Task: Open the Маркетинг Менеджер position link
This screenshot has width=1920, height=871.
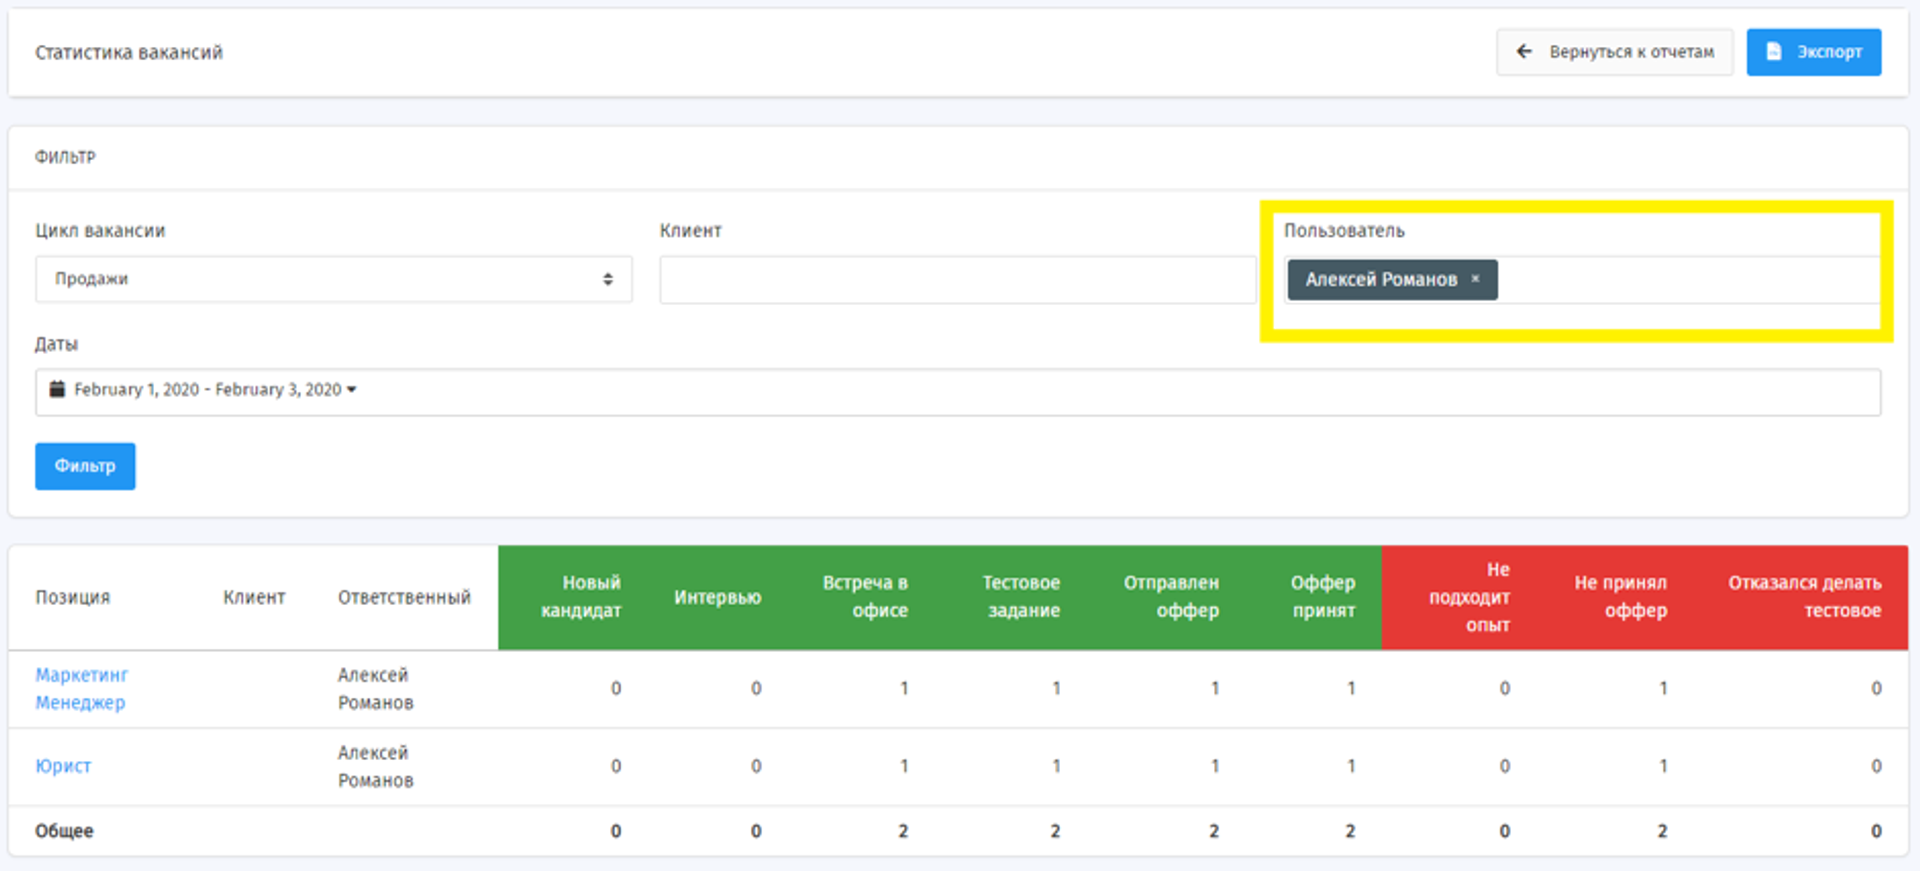Action: (82, 689)
